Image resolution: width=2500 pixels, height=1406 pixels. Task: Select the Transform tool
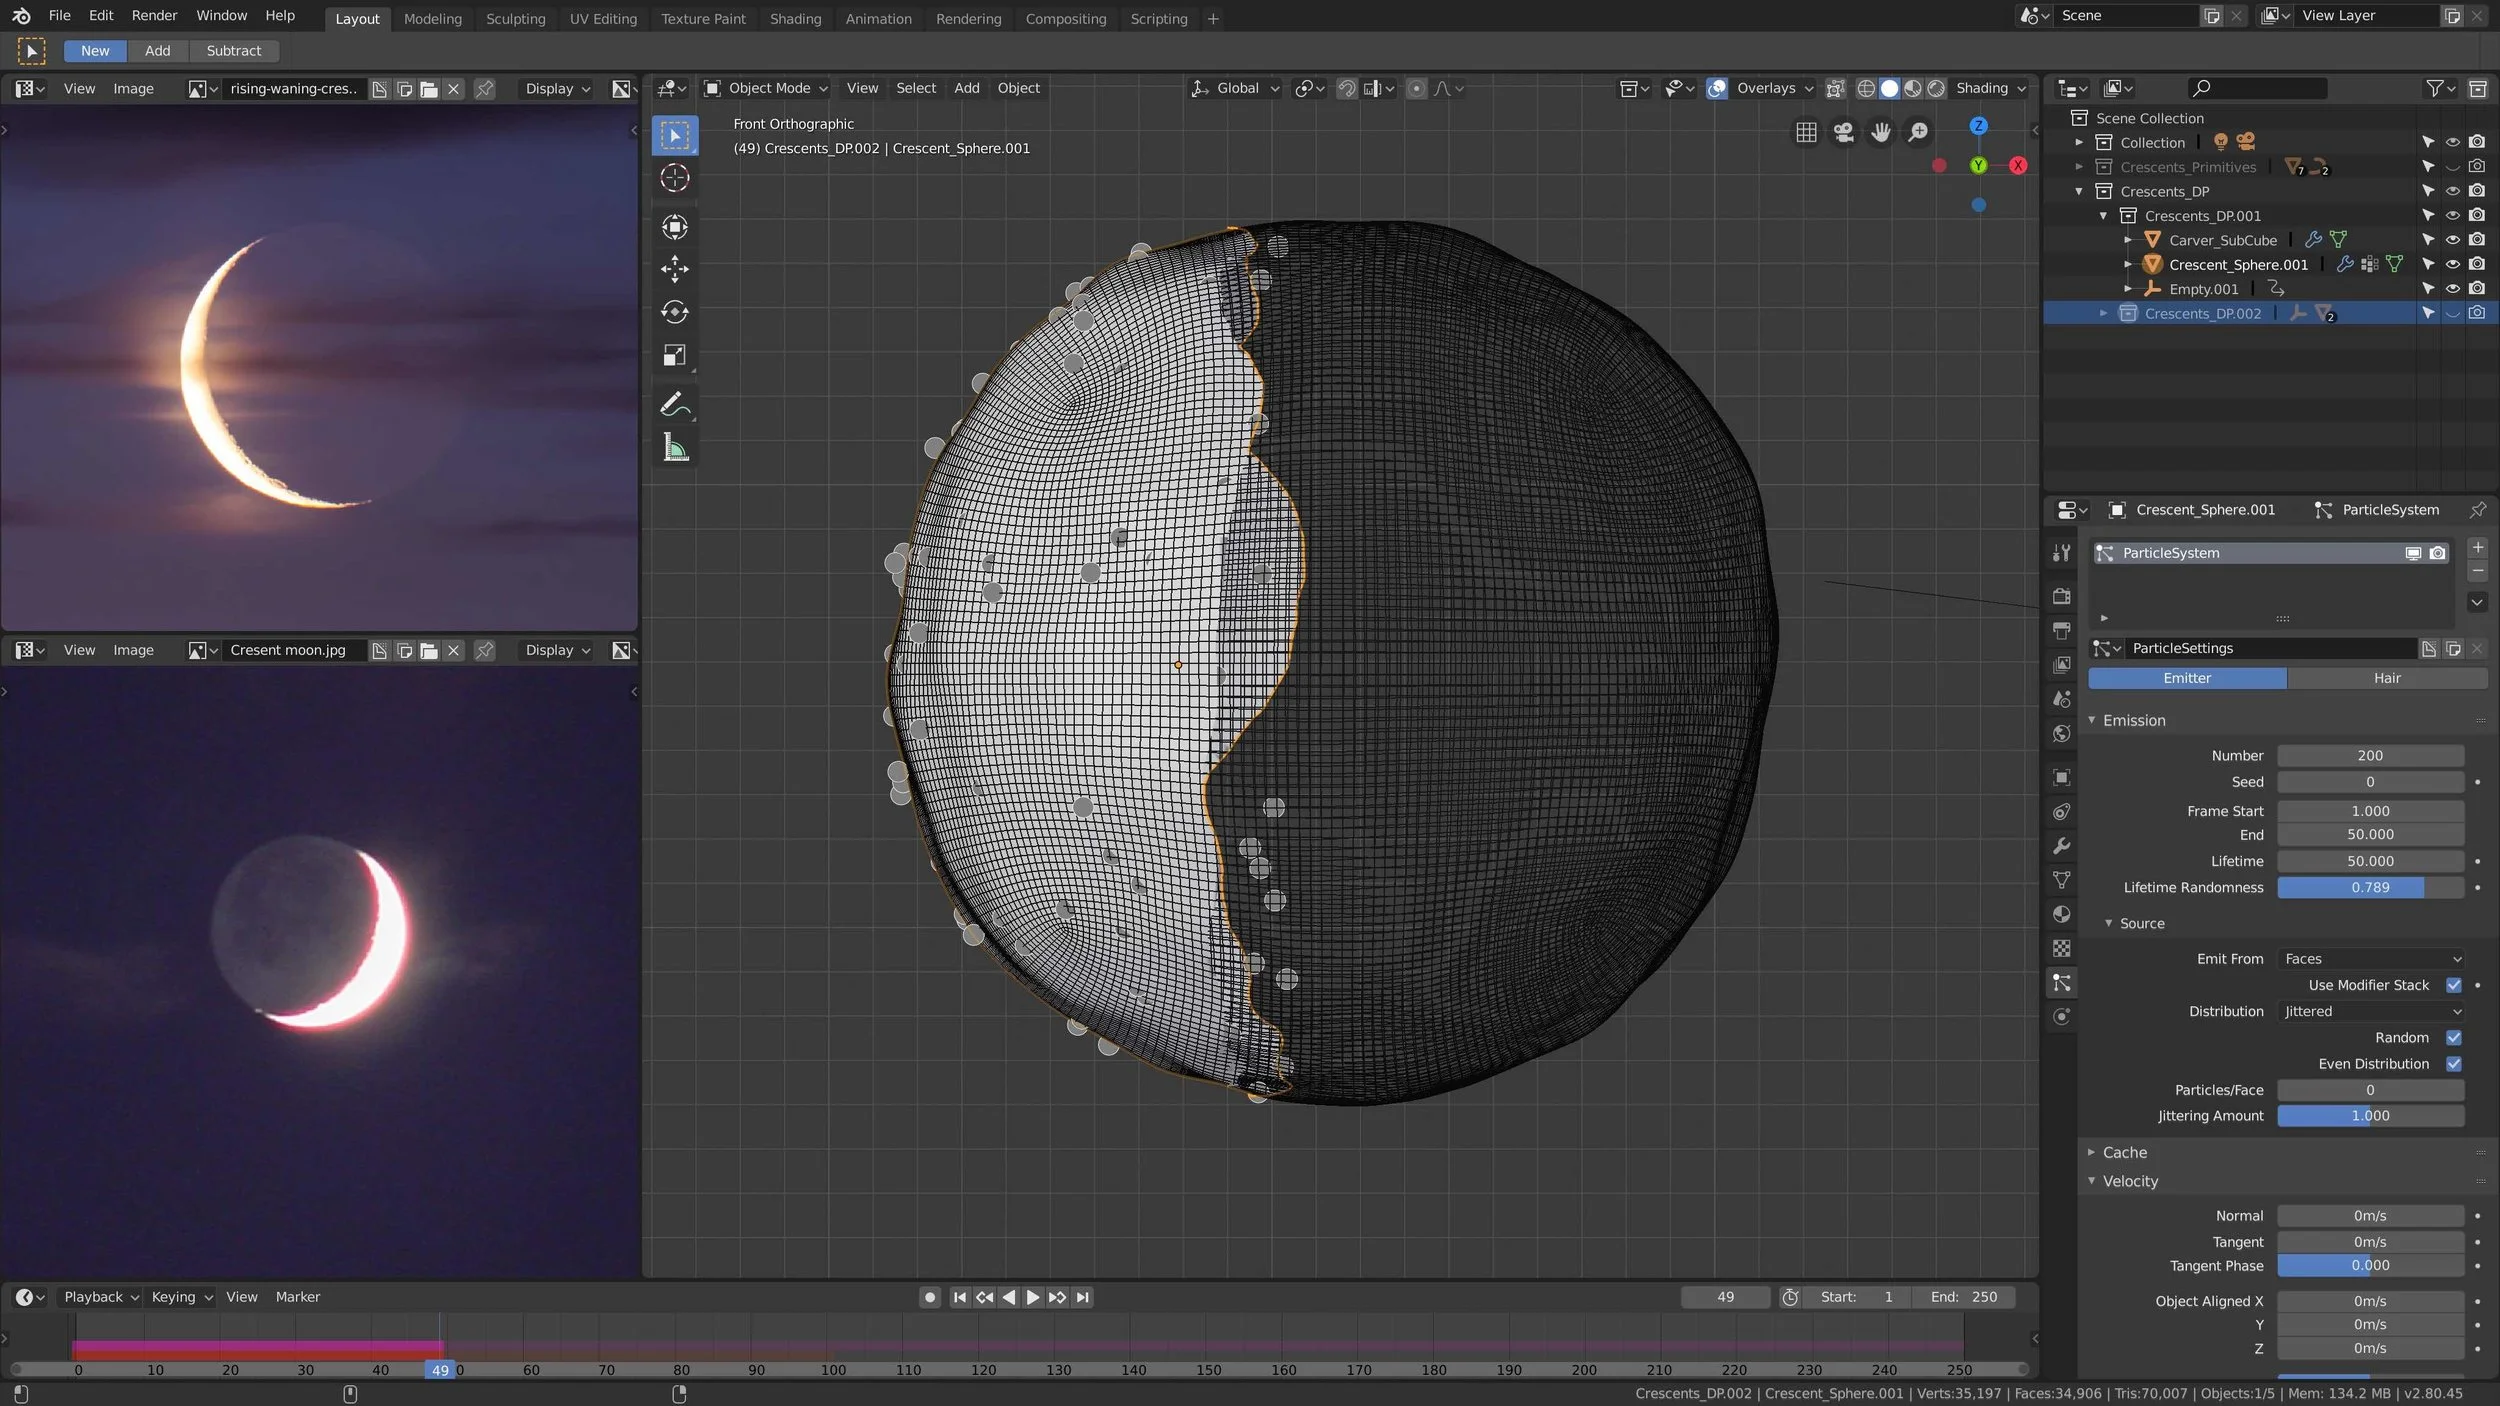pos(675,227)
